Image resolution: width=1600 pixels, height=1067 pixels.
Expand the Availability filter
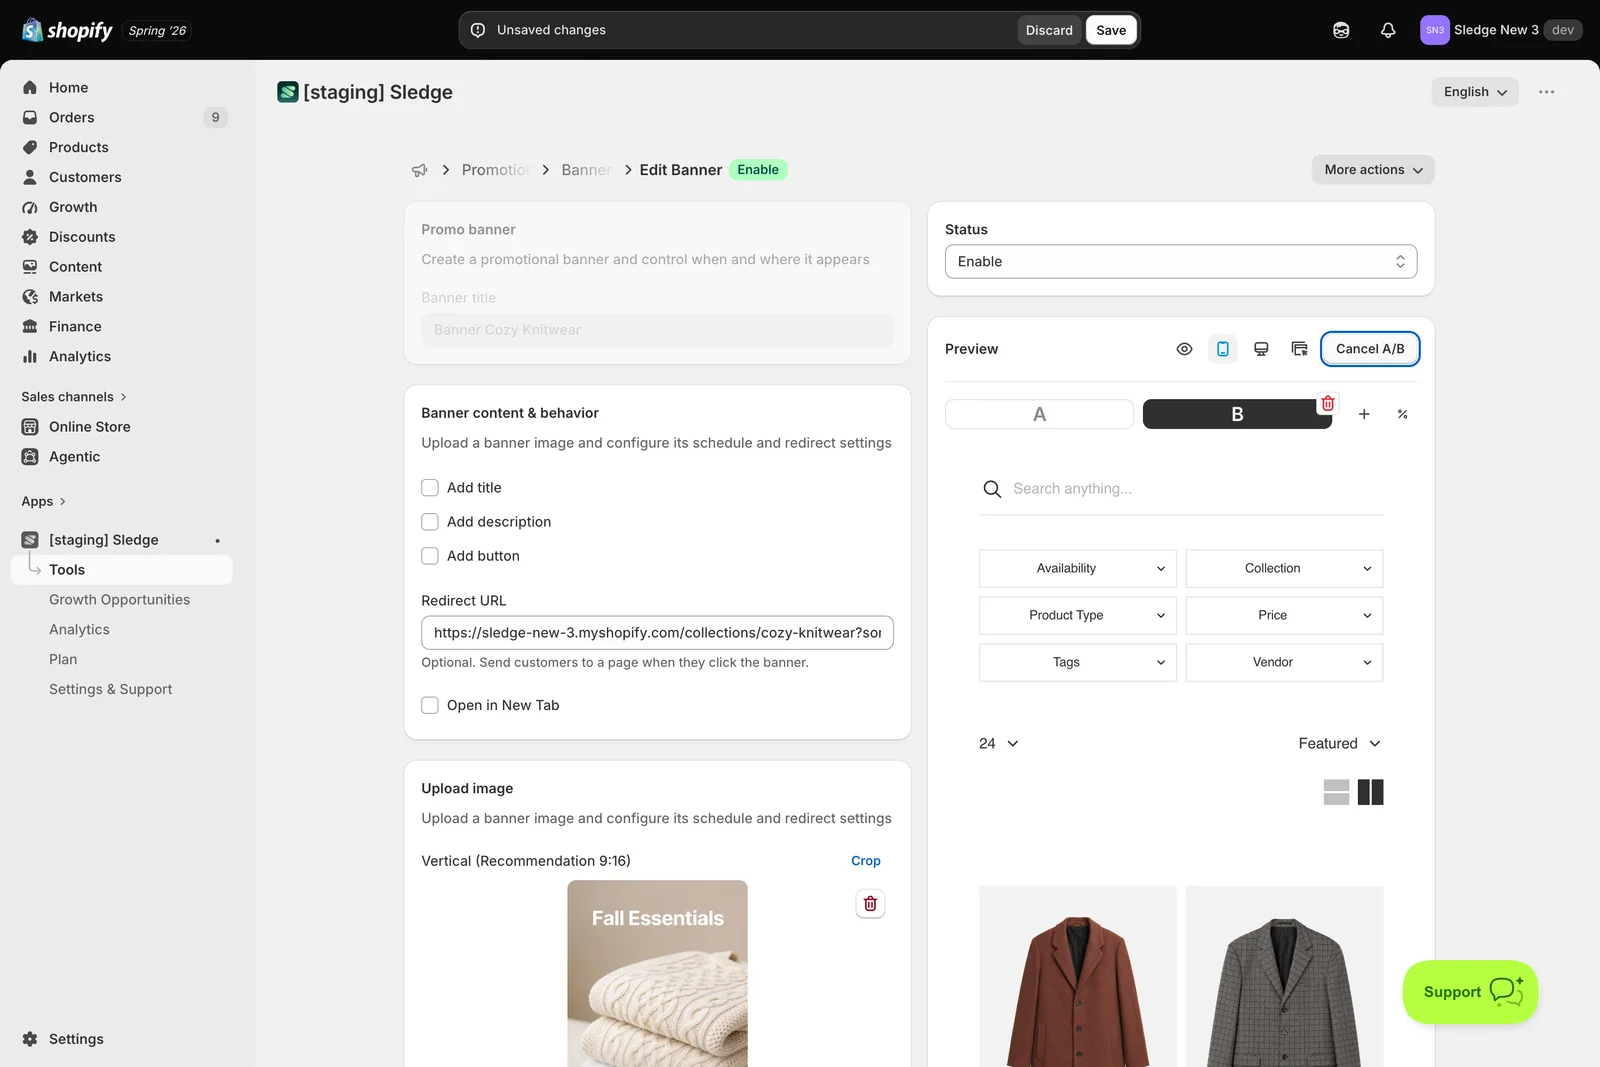1079,569
